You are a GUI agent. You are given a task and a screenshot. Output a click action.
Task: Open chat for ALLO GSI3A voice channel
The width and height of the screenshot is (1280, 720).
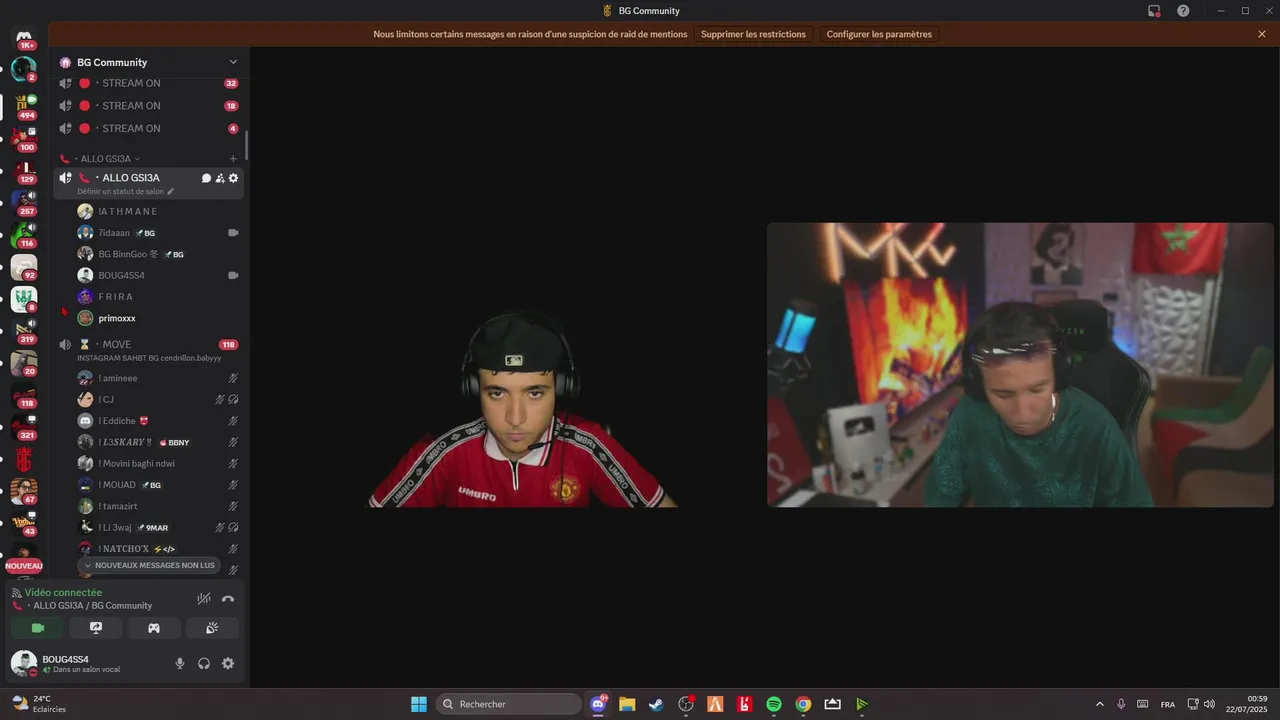(x=206, y=178)
